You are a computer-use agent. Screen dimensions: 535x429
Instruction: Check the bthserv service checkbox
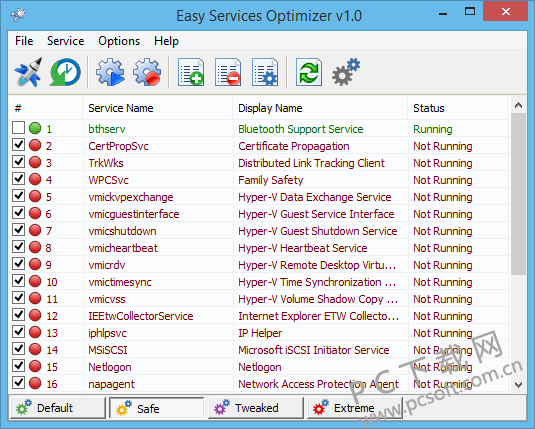point(18,128)
